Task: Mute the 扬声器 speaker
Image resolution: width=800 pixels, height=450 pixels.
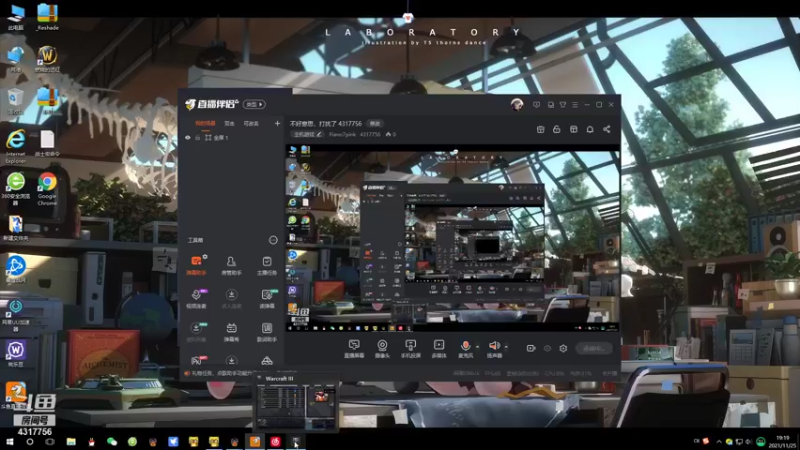Action: 494,348
